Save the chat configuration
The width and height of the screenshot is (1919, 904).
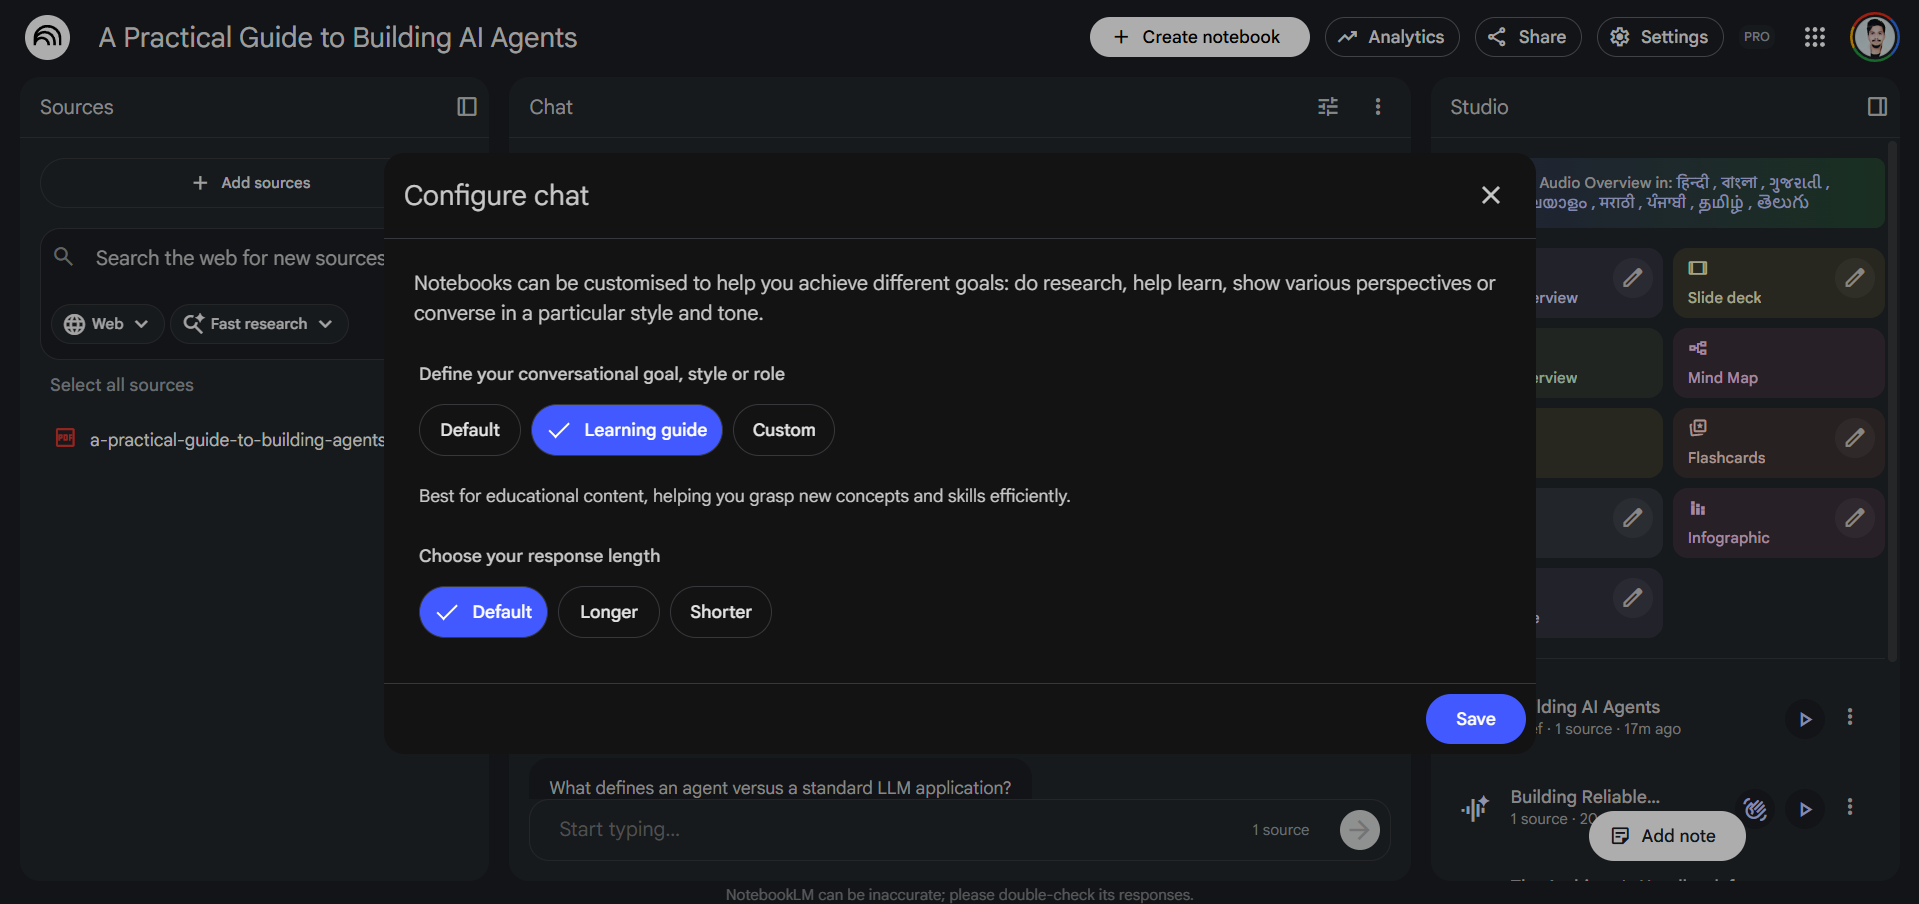pyautogui.click(x=1475, y=718)
